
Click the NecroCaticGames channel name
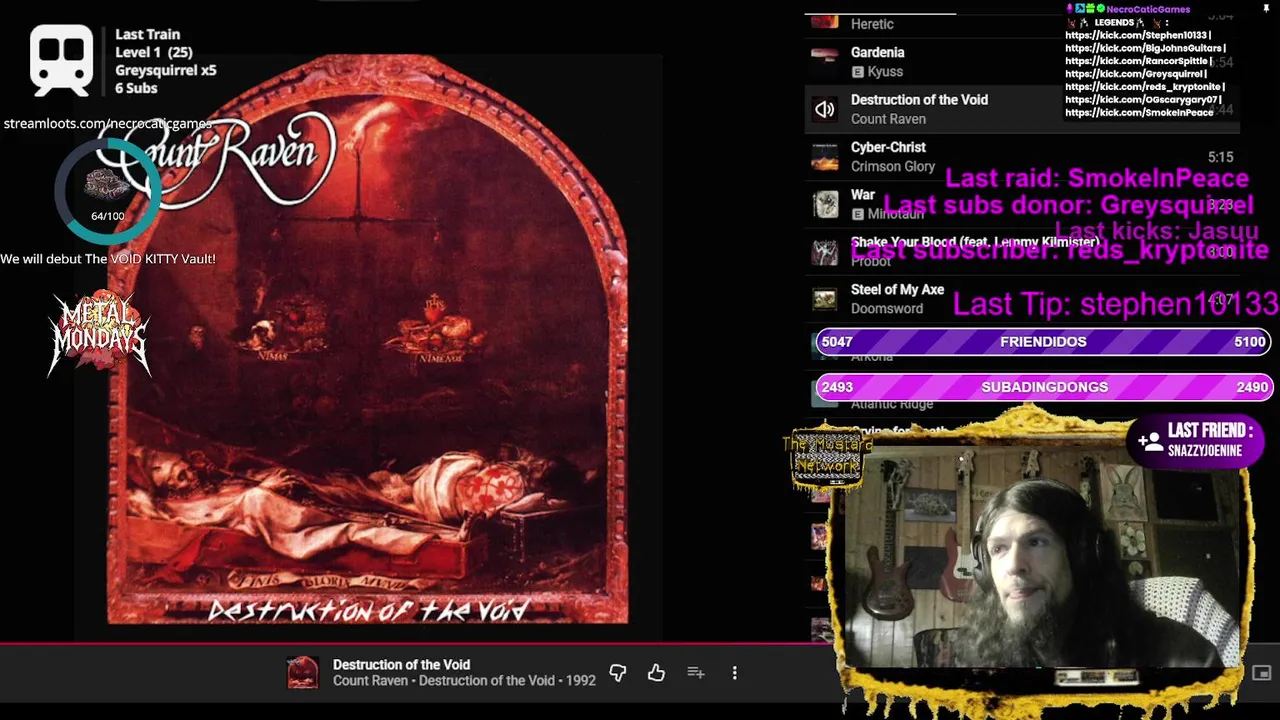click(1148, 9)
